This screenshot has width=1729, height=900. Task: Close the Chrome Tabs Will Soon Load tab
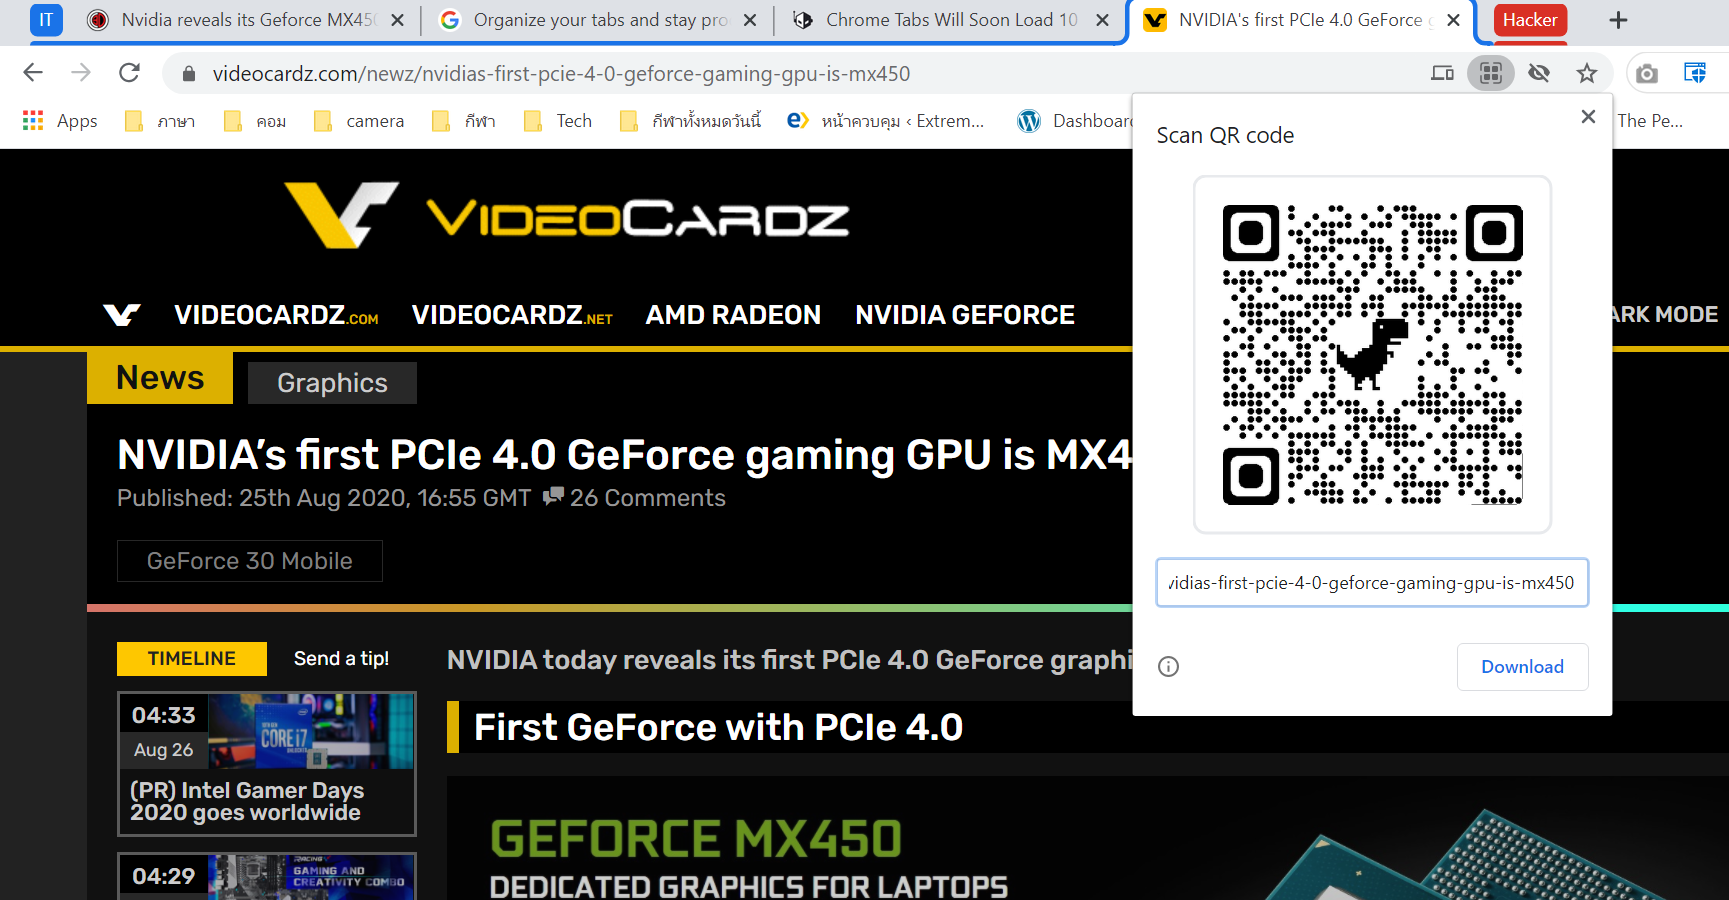tap(1102, 20)
